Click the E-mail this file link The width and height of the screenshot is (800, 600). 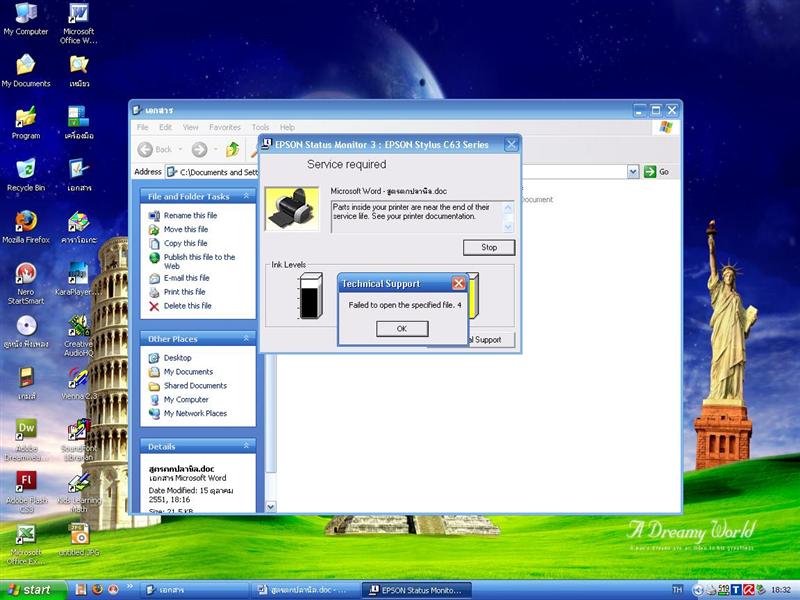pos(187,278)
